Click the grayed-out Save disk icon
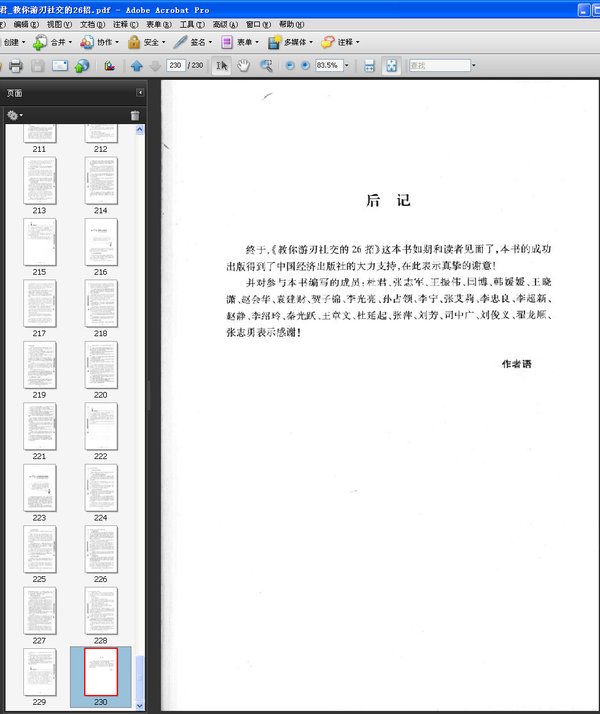 (x=38, y=66)
